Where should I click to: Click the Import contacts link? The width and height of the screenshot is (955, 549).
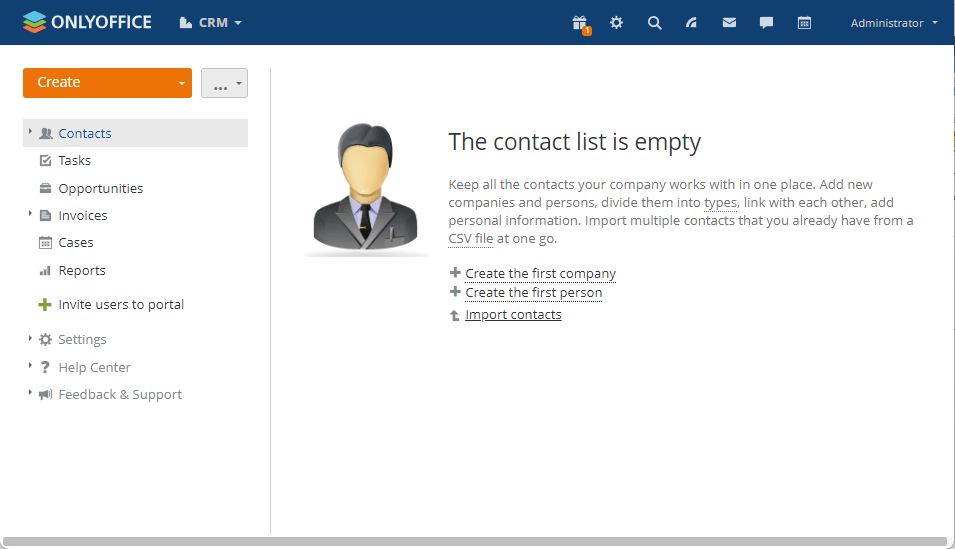513,315
